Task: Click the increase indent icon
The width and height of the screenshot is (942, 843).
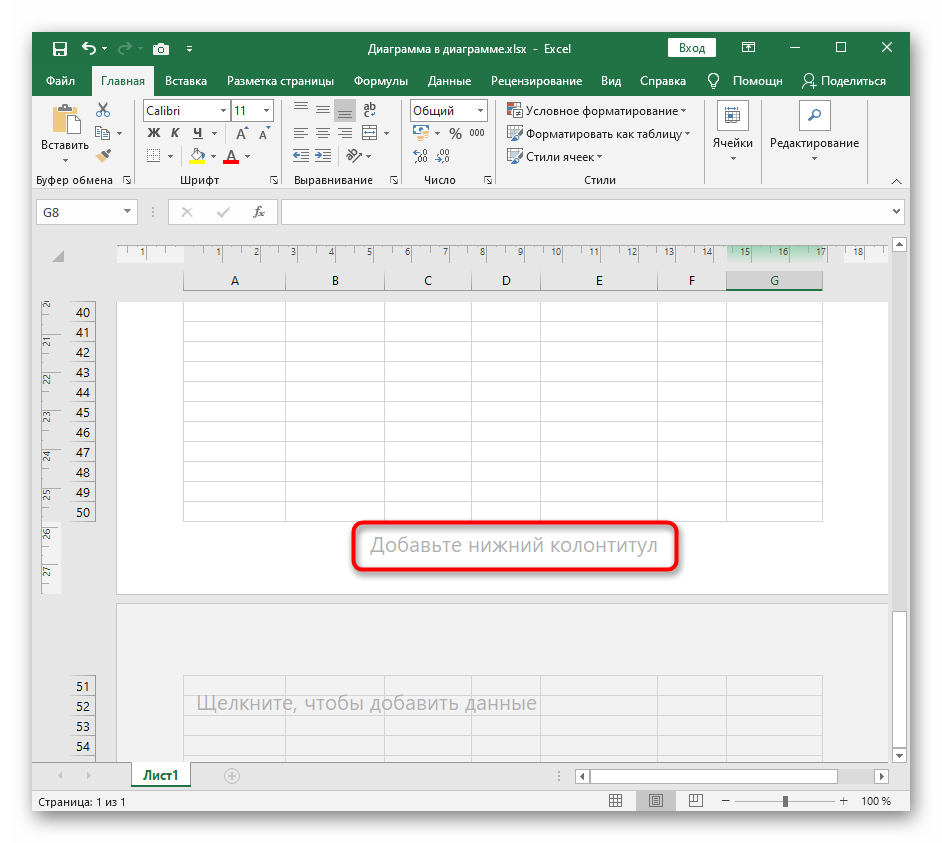Action: point(323,156)
